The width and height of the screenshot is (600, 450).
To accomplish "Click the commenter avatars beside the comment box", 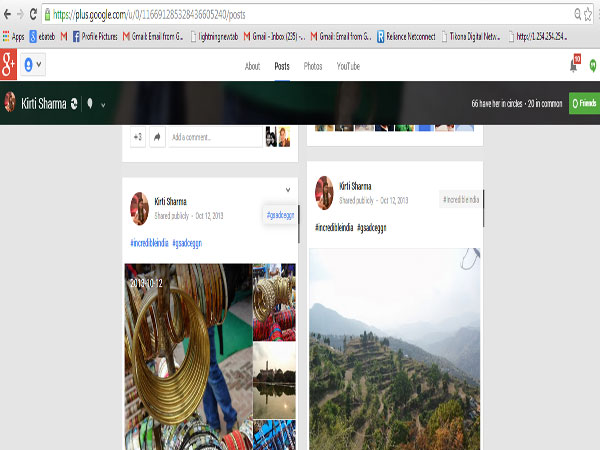I will pos(278,137).
